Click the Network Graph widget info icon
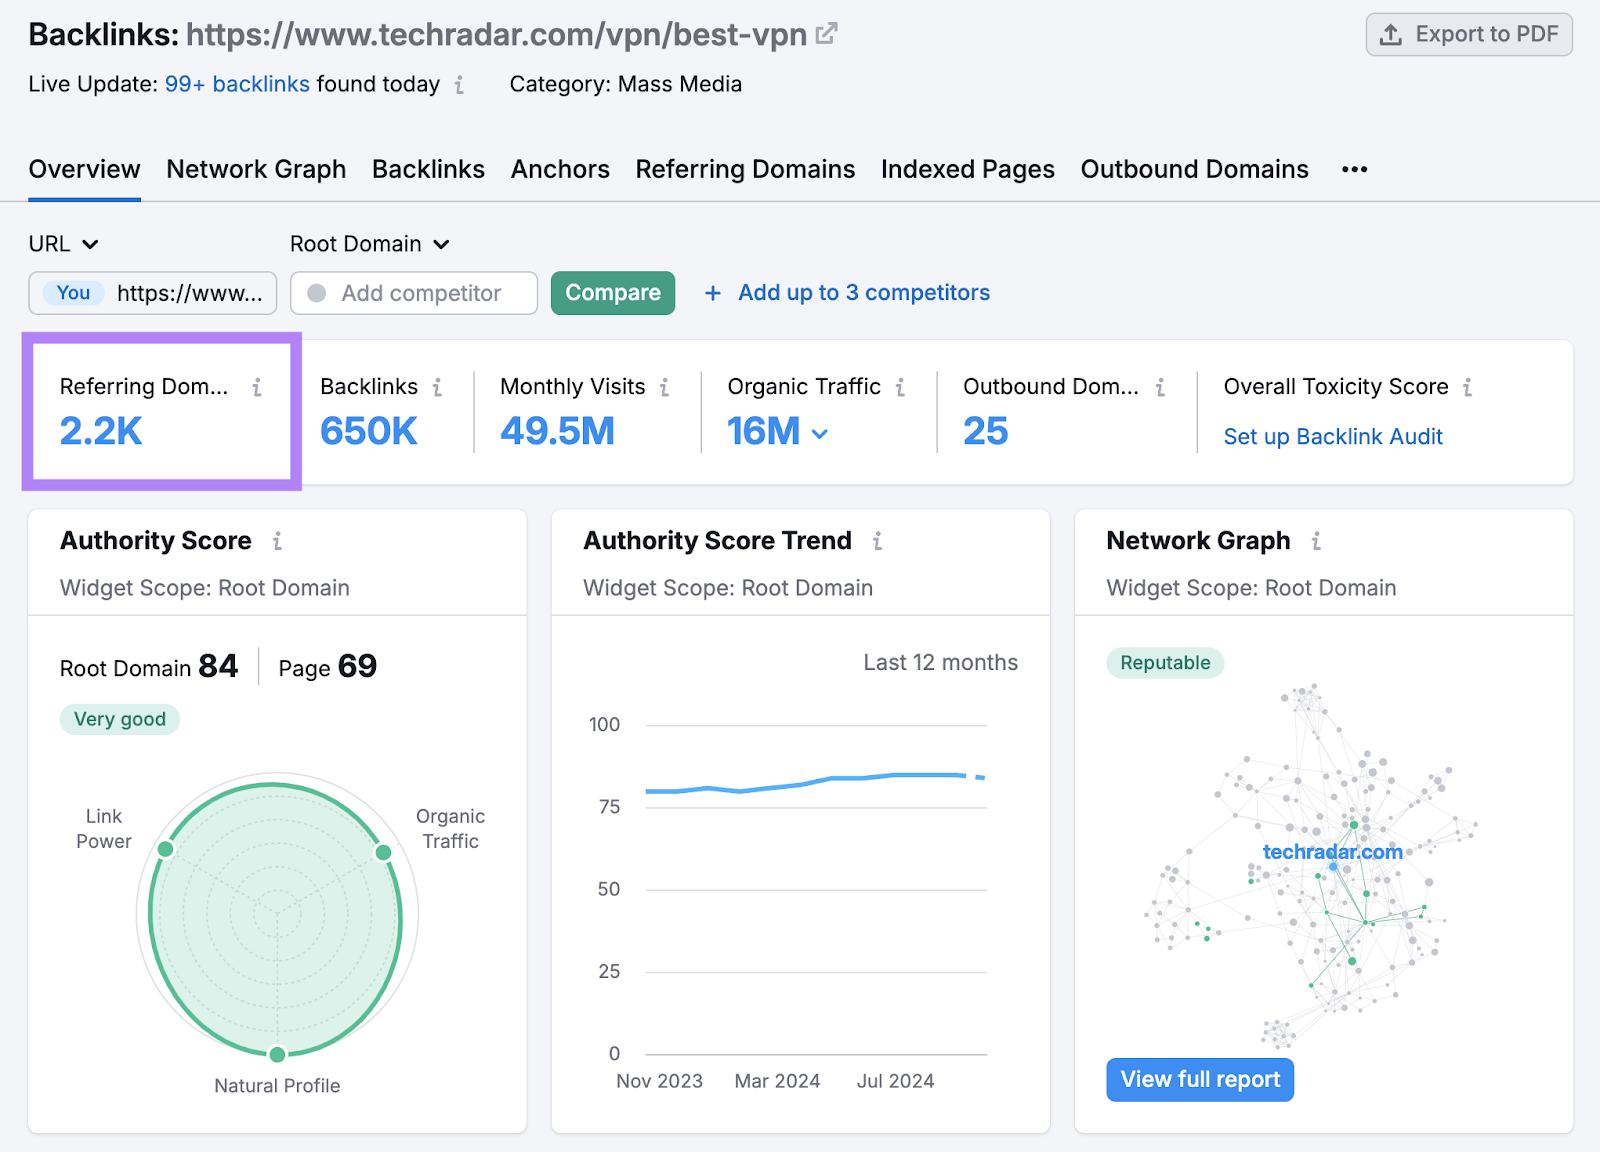The height and width of the screenshot is (1152, 1600). coord(1316,541)
